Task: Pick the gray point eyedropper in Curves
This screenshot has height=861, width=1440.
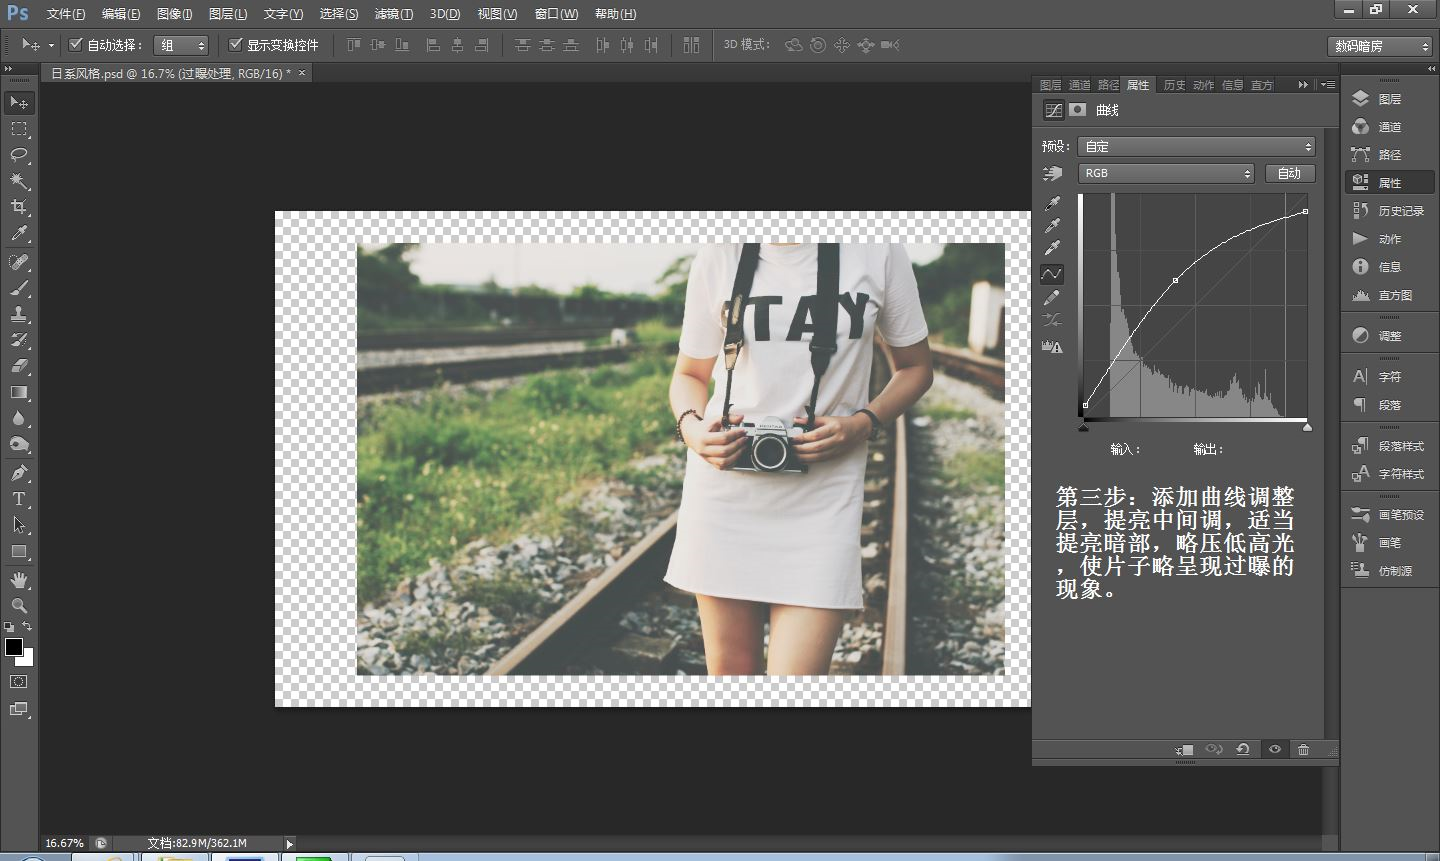Action: (1052, 226)
